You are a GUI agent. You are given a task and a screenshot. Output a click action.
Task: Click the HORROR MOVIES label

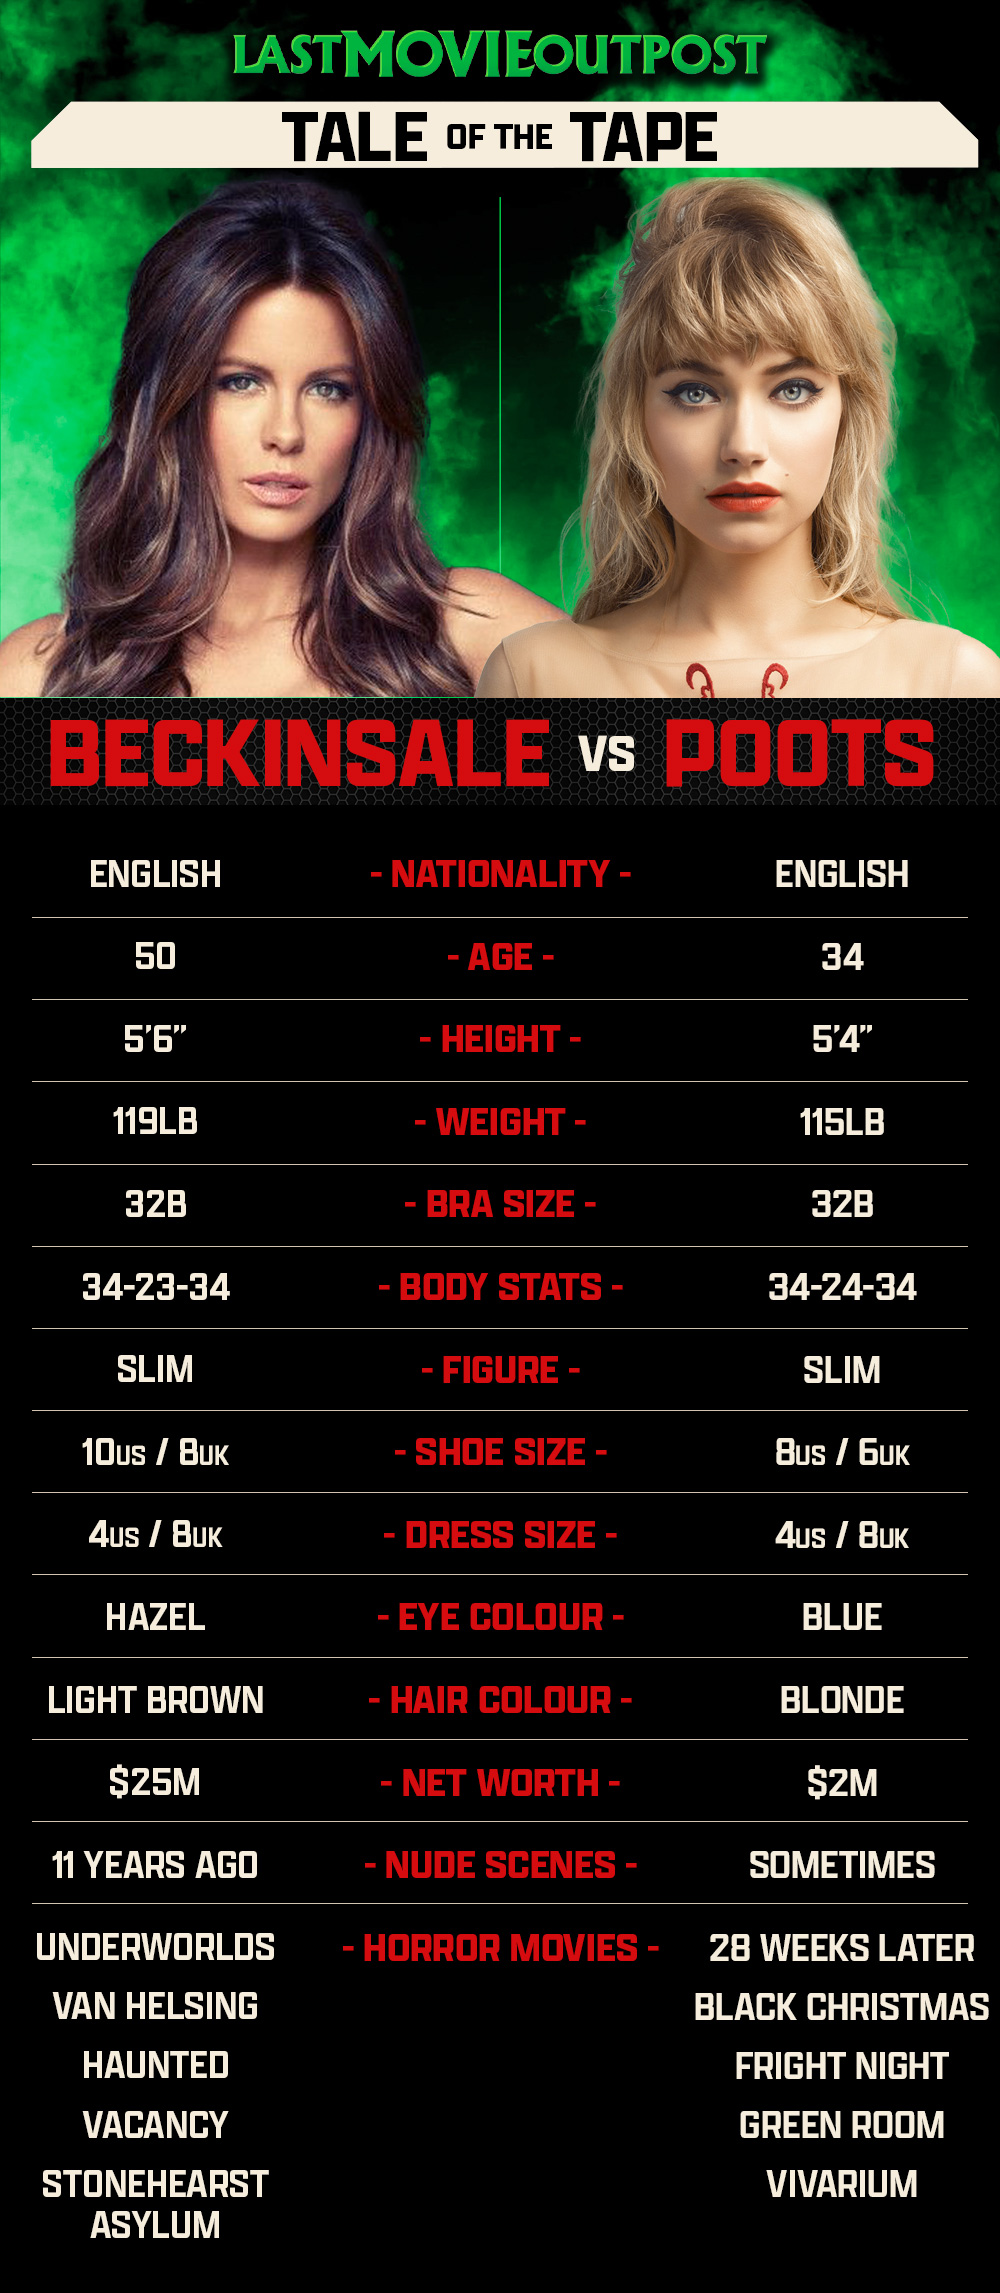[500, 1948]
